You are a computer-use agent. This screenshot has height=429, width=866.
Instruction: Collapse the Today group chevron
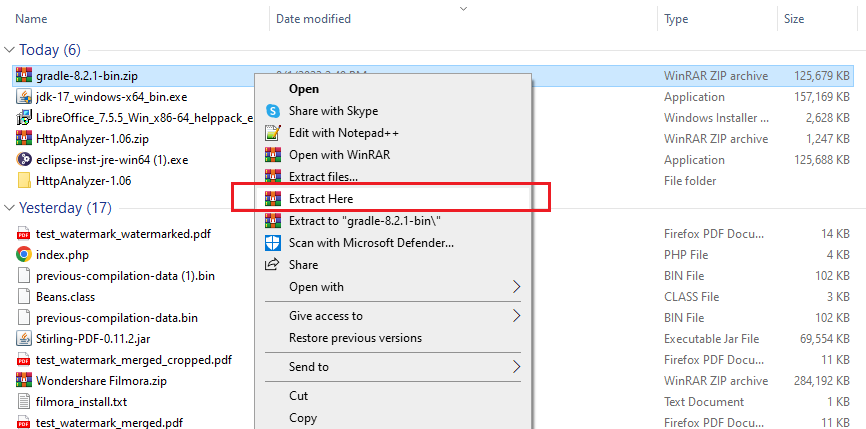click(x=10, y=51)
